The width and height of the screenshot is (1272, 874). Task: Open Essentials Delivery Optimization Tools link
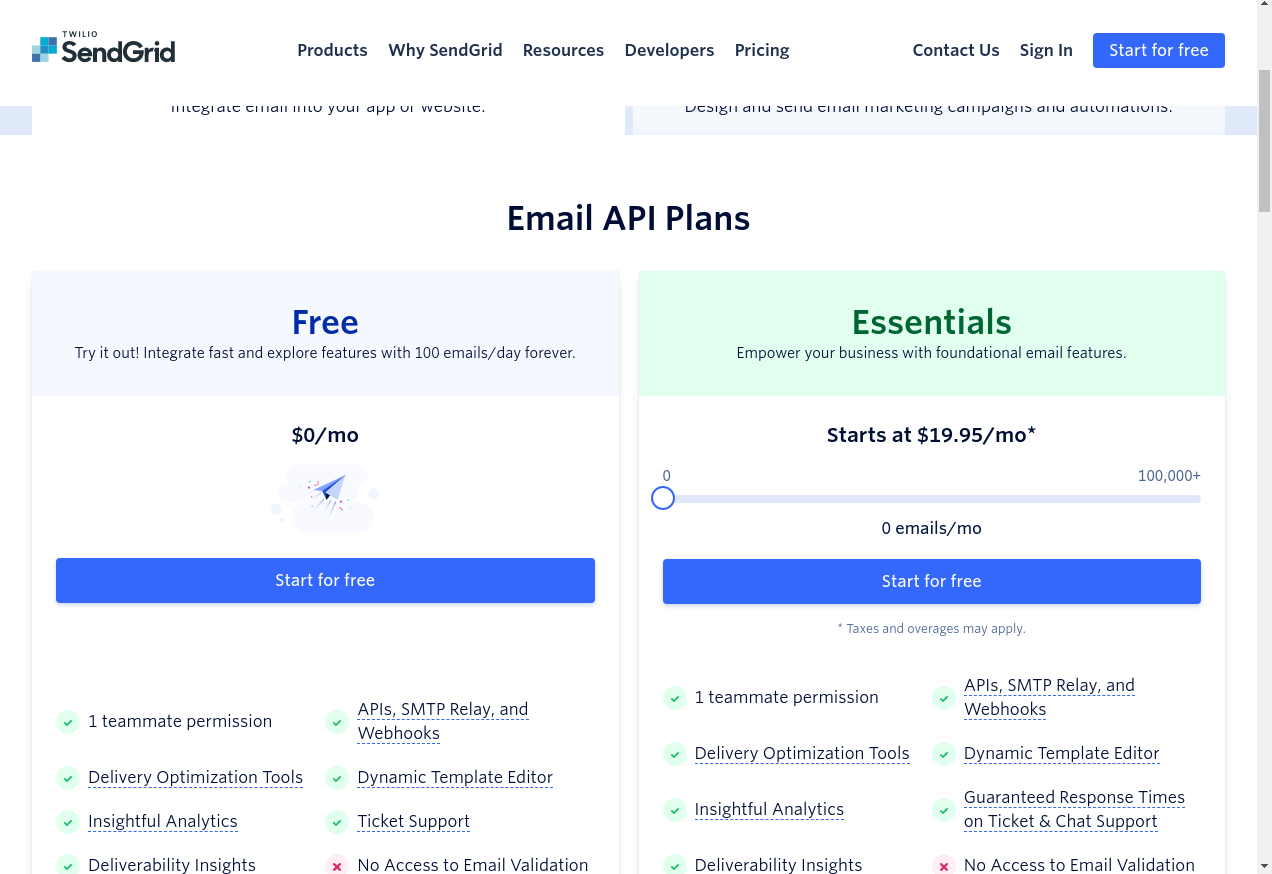point(802,753)
